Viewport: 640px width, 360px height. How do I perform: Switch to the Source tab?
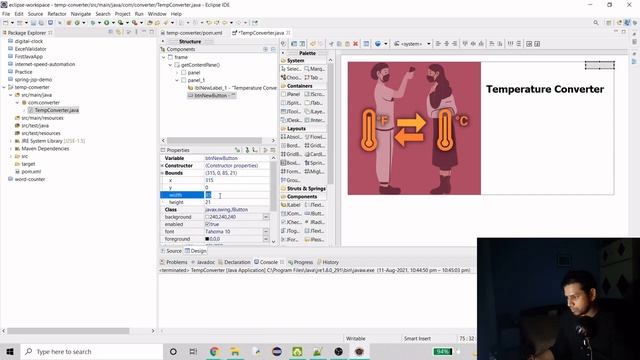tap(171, 251)
